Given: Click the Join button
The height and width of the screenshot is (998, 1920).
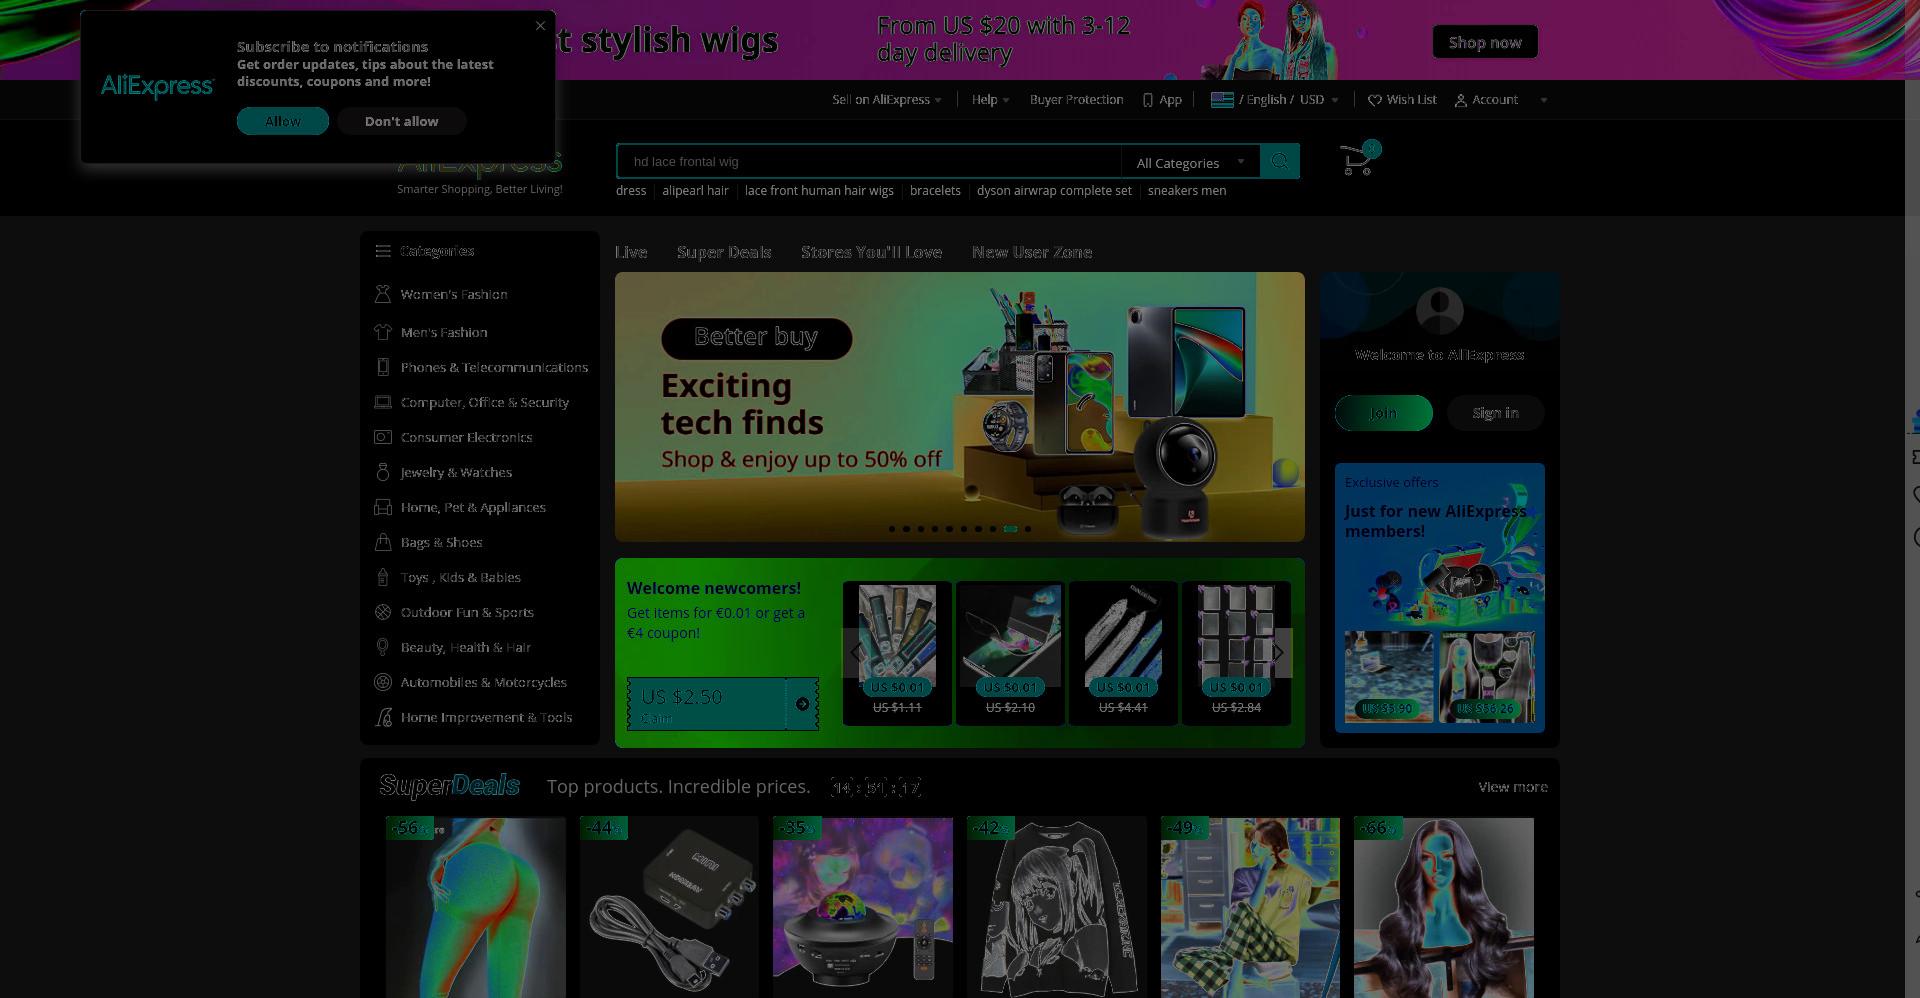Looking at the screenshot, I should (x=1384, y=413).
